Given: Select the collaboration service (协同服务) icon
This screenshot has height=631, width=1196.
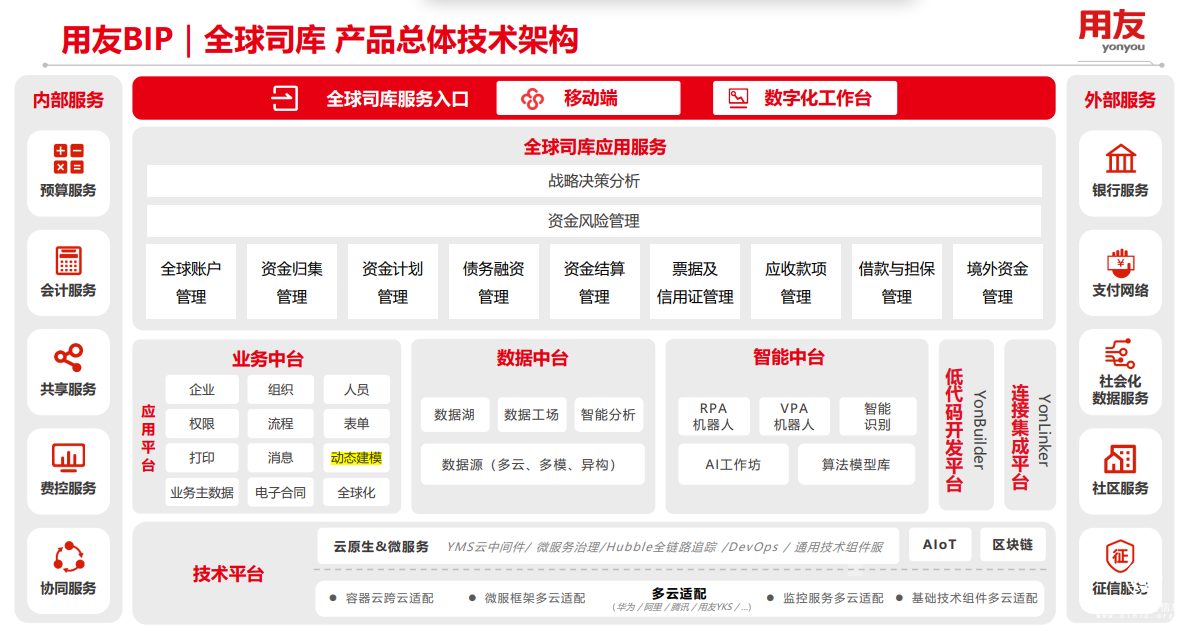Looking at the screenshot, I should pyautogui.click(x=68, y=557).
